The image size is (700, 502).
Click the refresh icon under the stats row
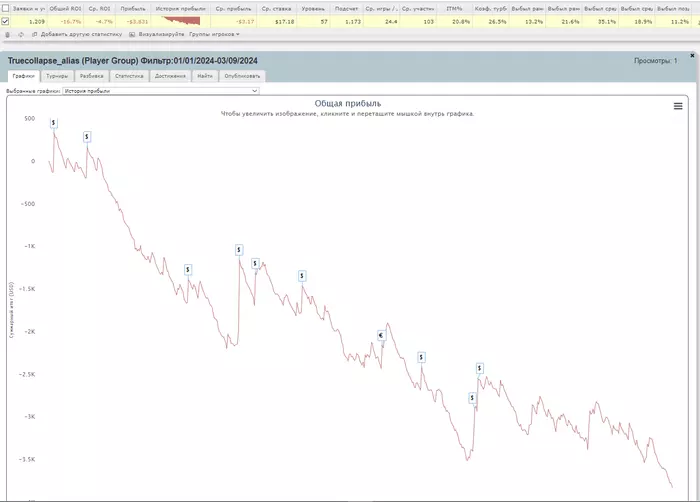click(21, 34)
